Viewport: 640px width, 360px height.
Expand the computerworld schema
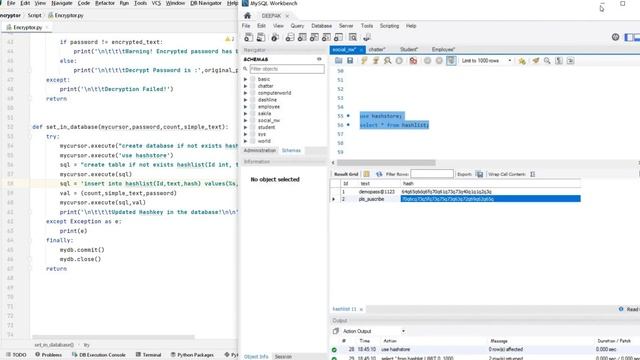(x=246, y=93)
